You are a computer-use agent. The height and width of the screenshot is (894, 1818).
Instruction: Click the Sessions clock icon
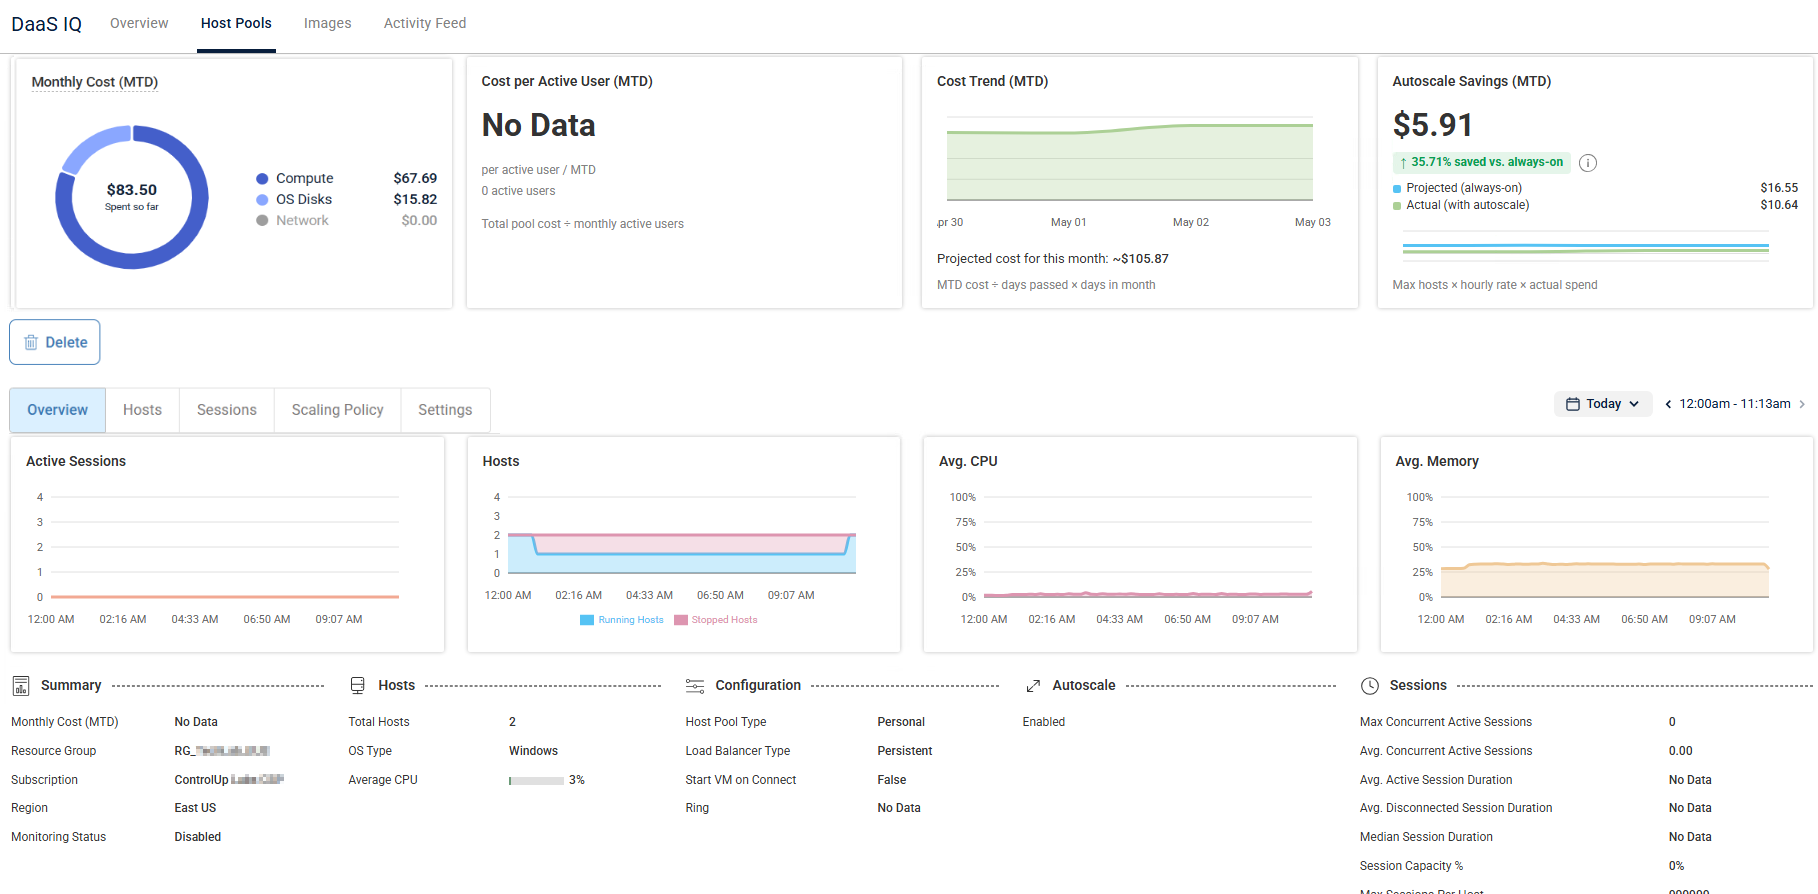coord(1370,686)
